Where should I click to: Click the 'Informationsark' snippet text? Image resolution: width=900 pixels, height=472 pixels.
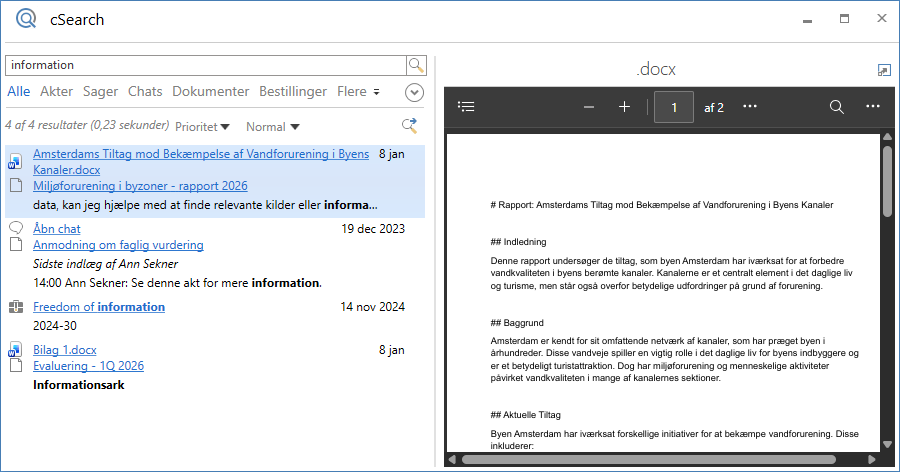[x=79, y=385]
